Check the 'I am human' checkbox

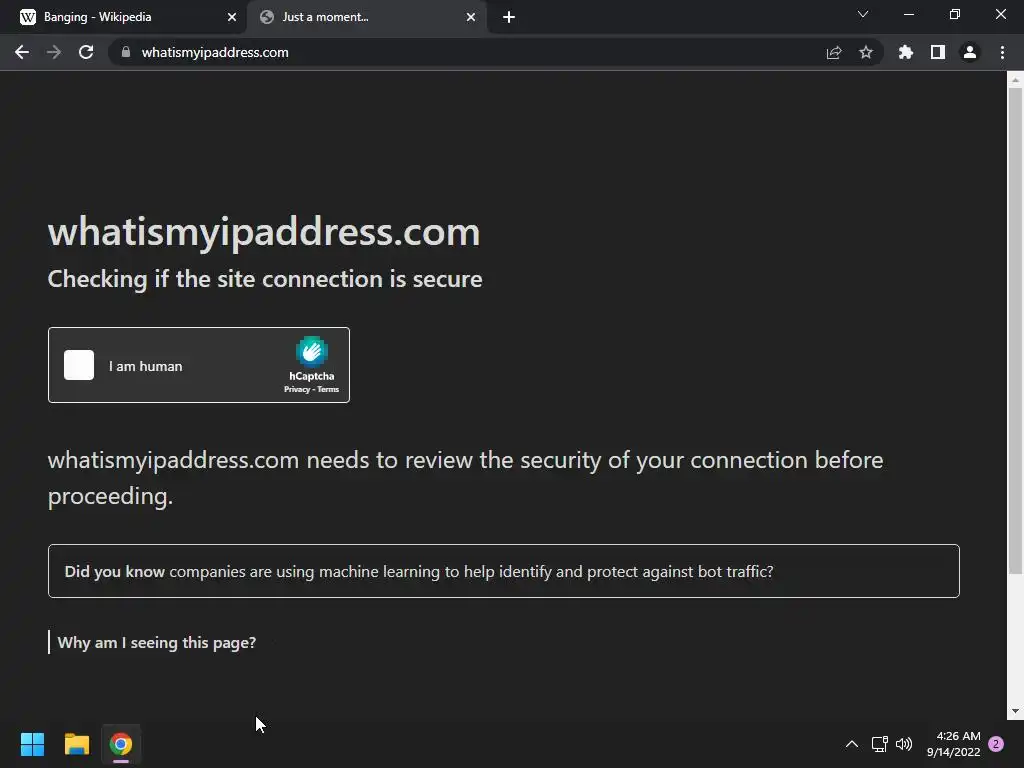79,365
